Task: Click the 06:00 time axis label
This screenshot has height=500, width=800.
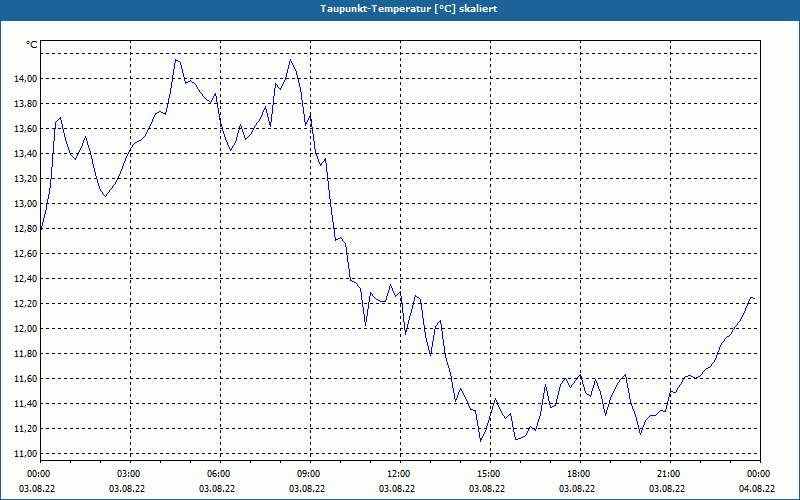Action: tap(217, 474)
